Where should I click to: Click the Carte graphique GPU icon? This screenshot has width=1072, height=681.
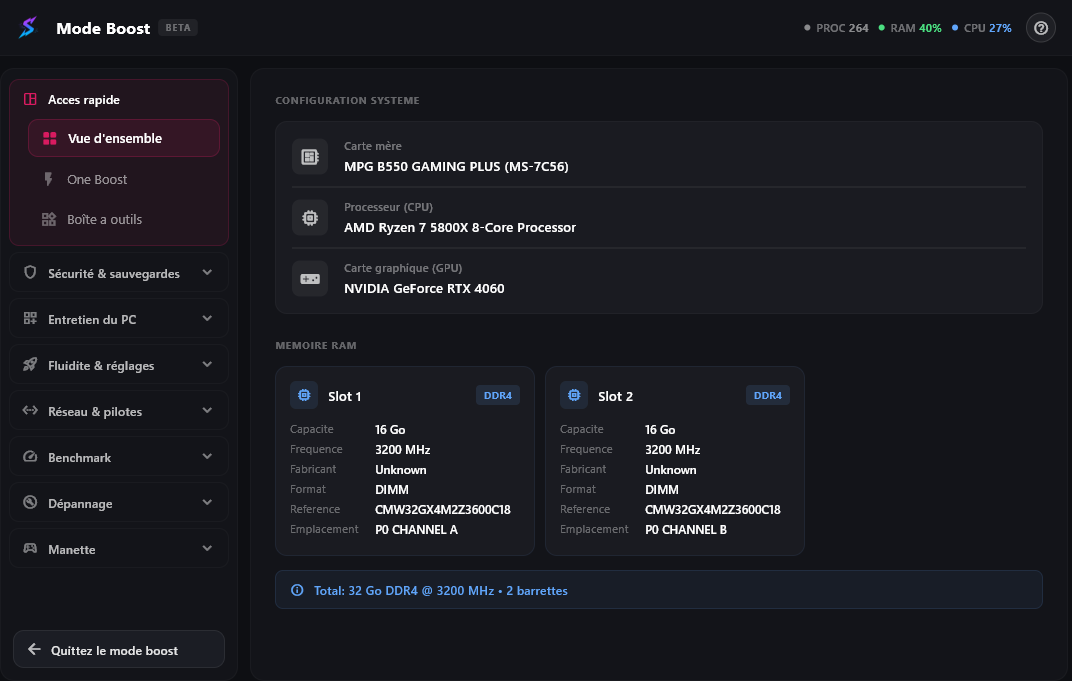coord(310,278)
